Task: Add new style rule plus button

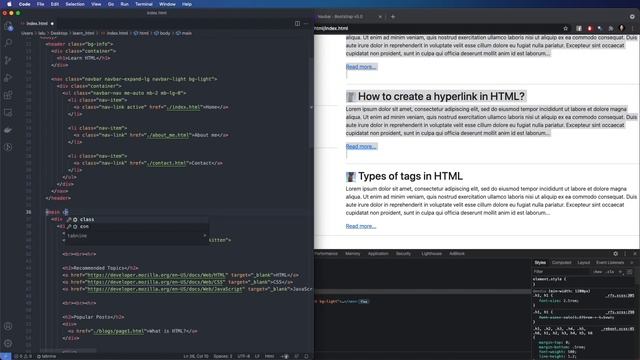Action: 620,271
